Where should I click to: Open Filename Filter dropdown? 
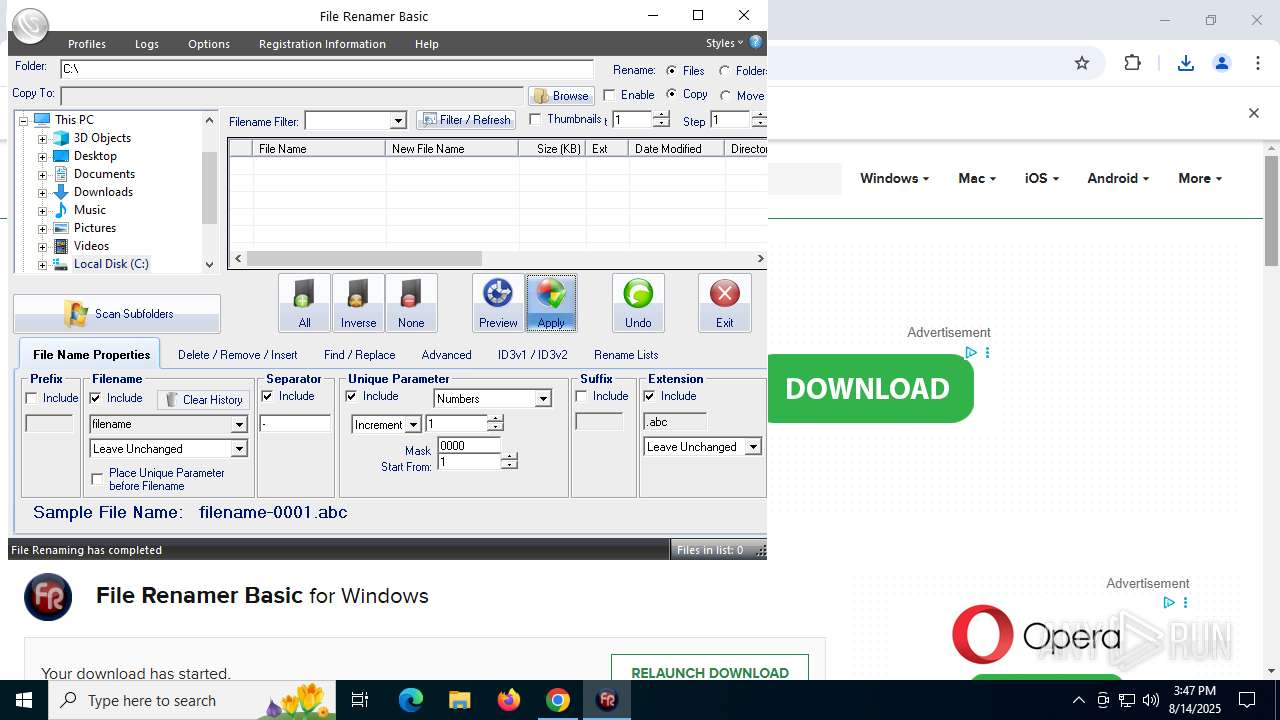397,121
